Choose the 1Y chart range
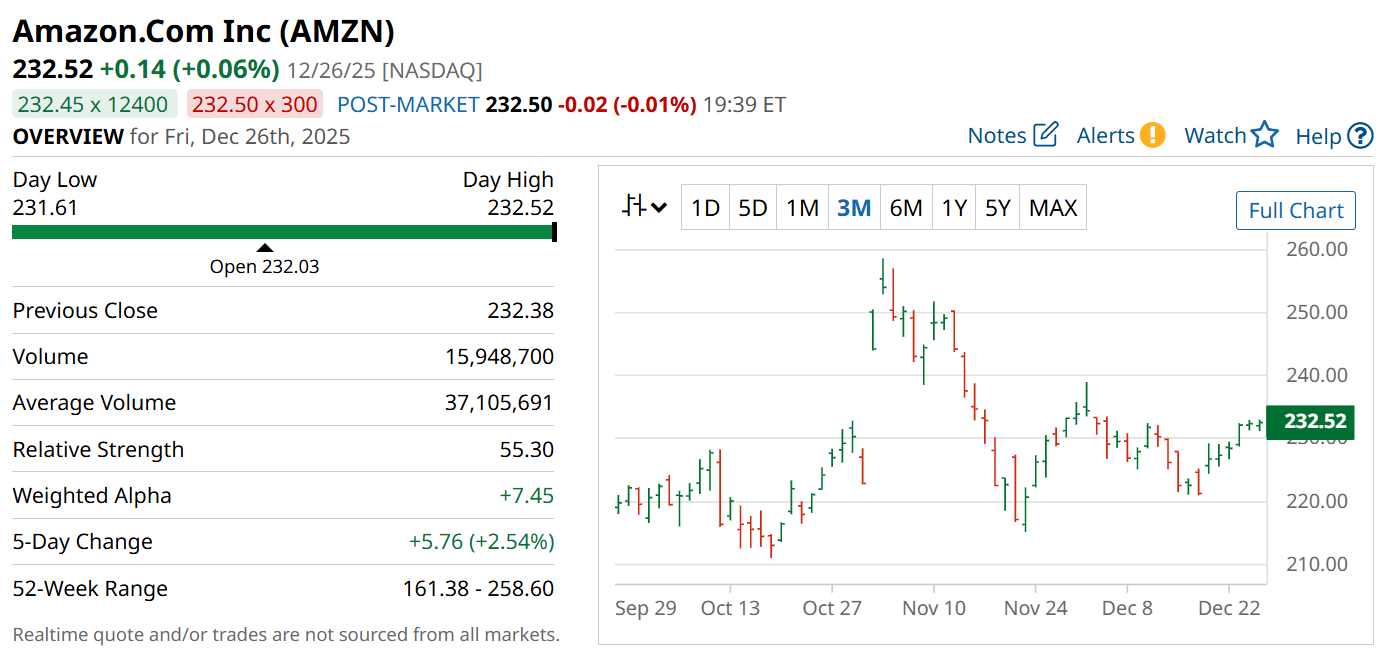Screen dimensions: 1389x659 (954, 208)
